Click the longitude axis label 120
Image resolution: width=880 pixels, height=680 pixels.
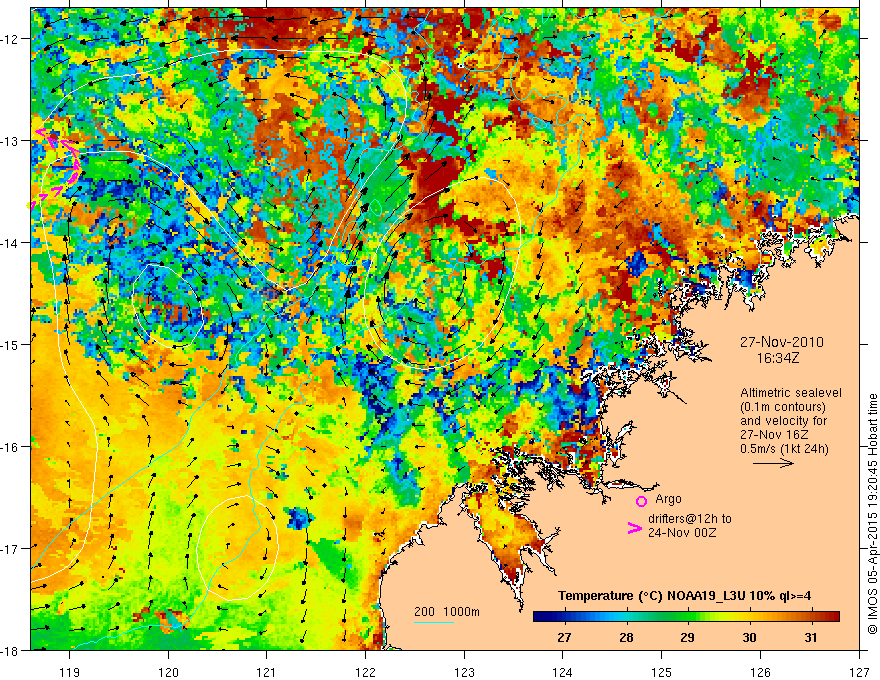[168, 672]
